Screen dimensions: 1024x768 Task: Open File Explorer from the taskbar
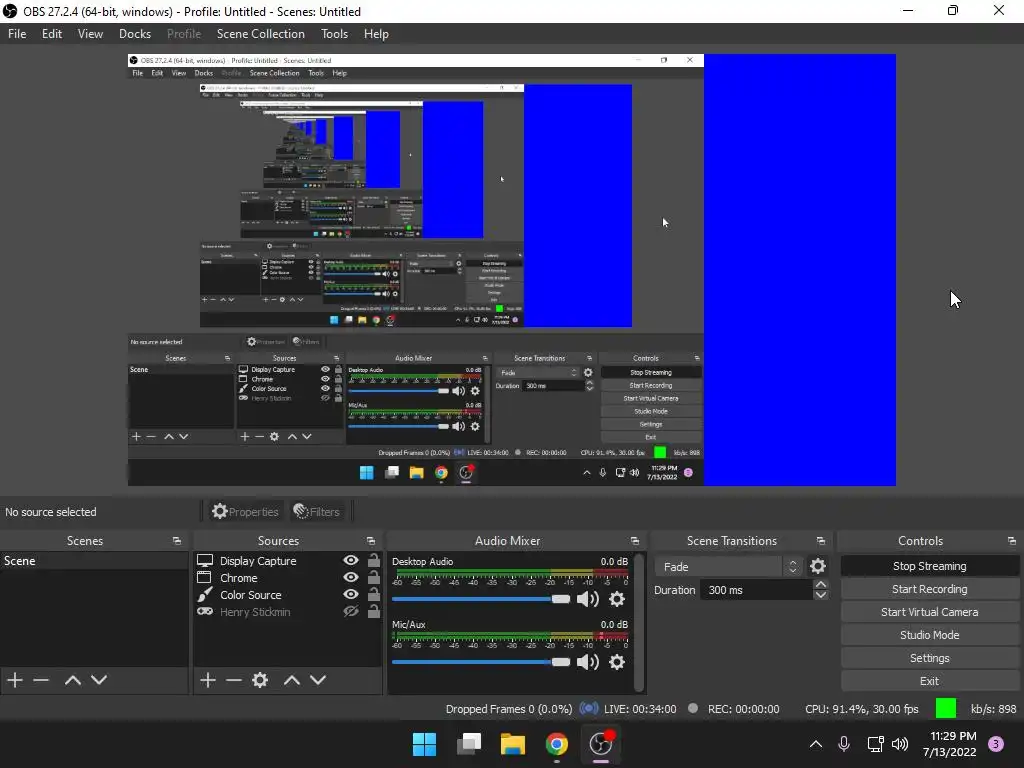[513, 744]
